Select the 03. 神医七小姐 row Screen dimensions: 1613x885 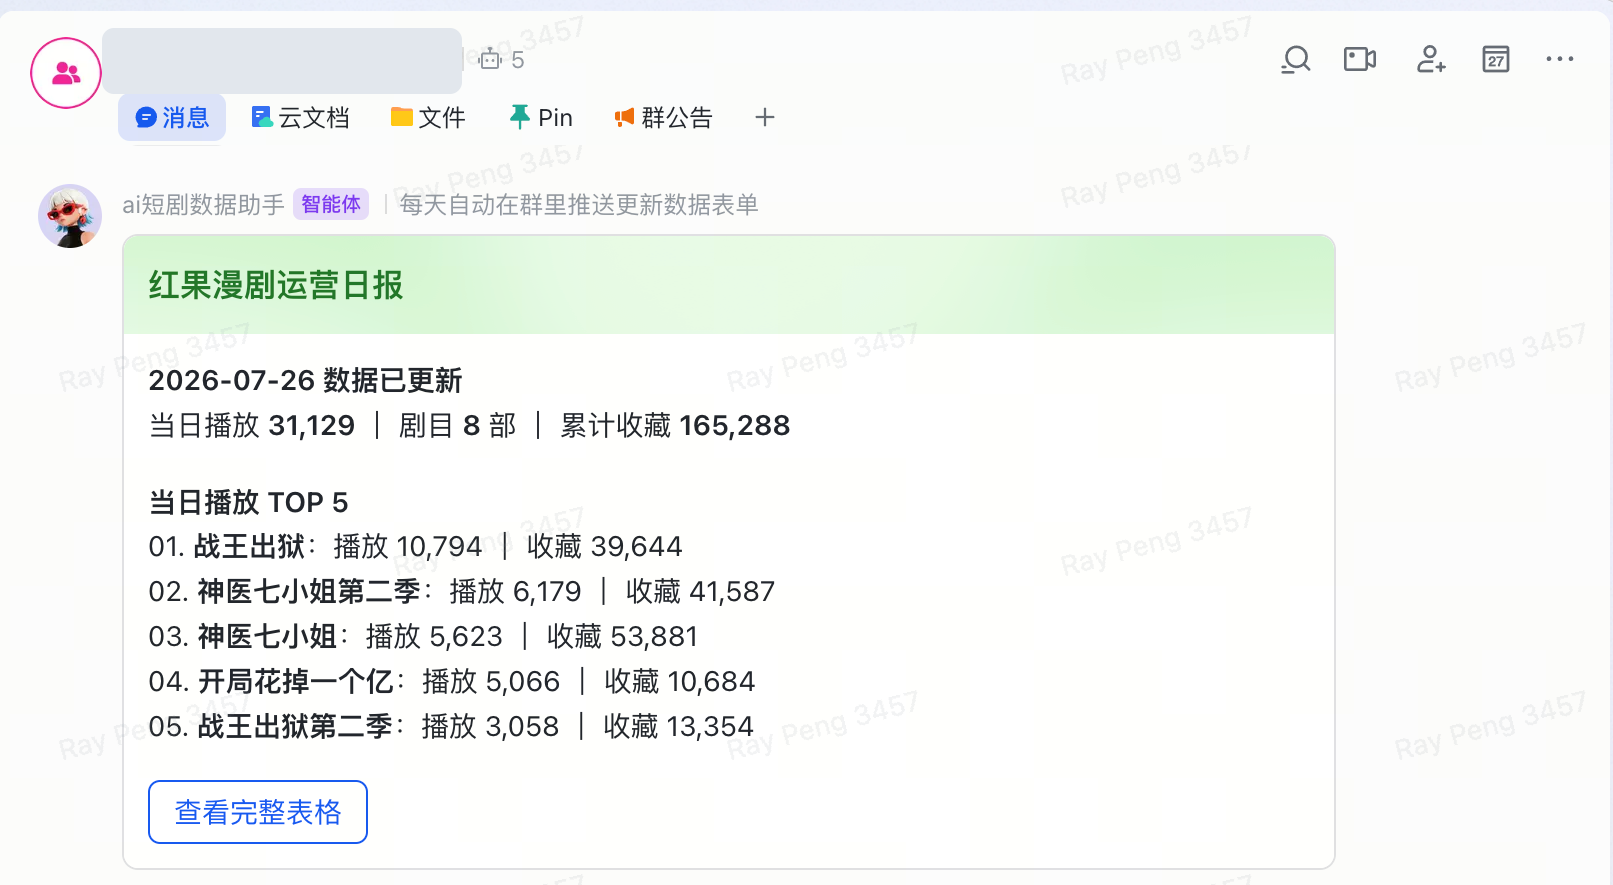(423, 637)
